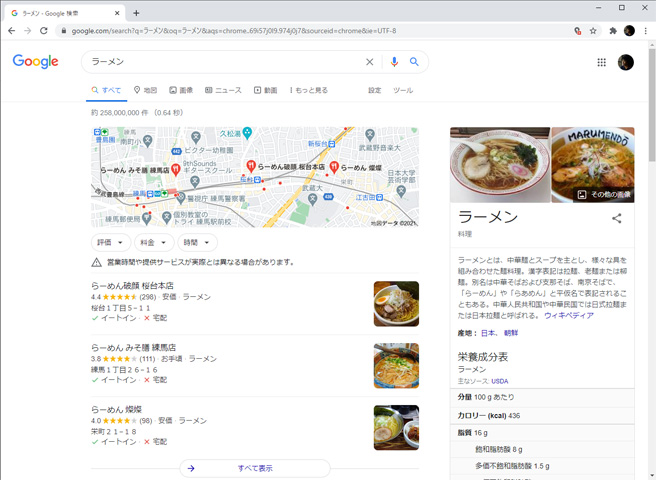656x480 pixels.
Task: Clear the search box with X icon
Action: tap(369, 62)
